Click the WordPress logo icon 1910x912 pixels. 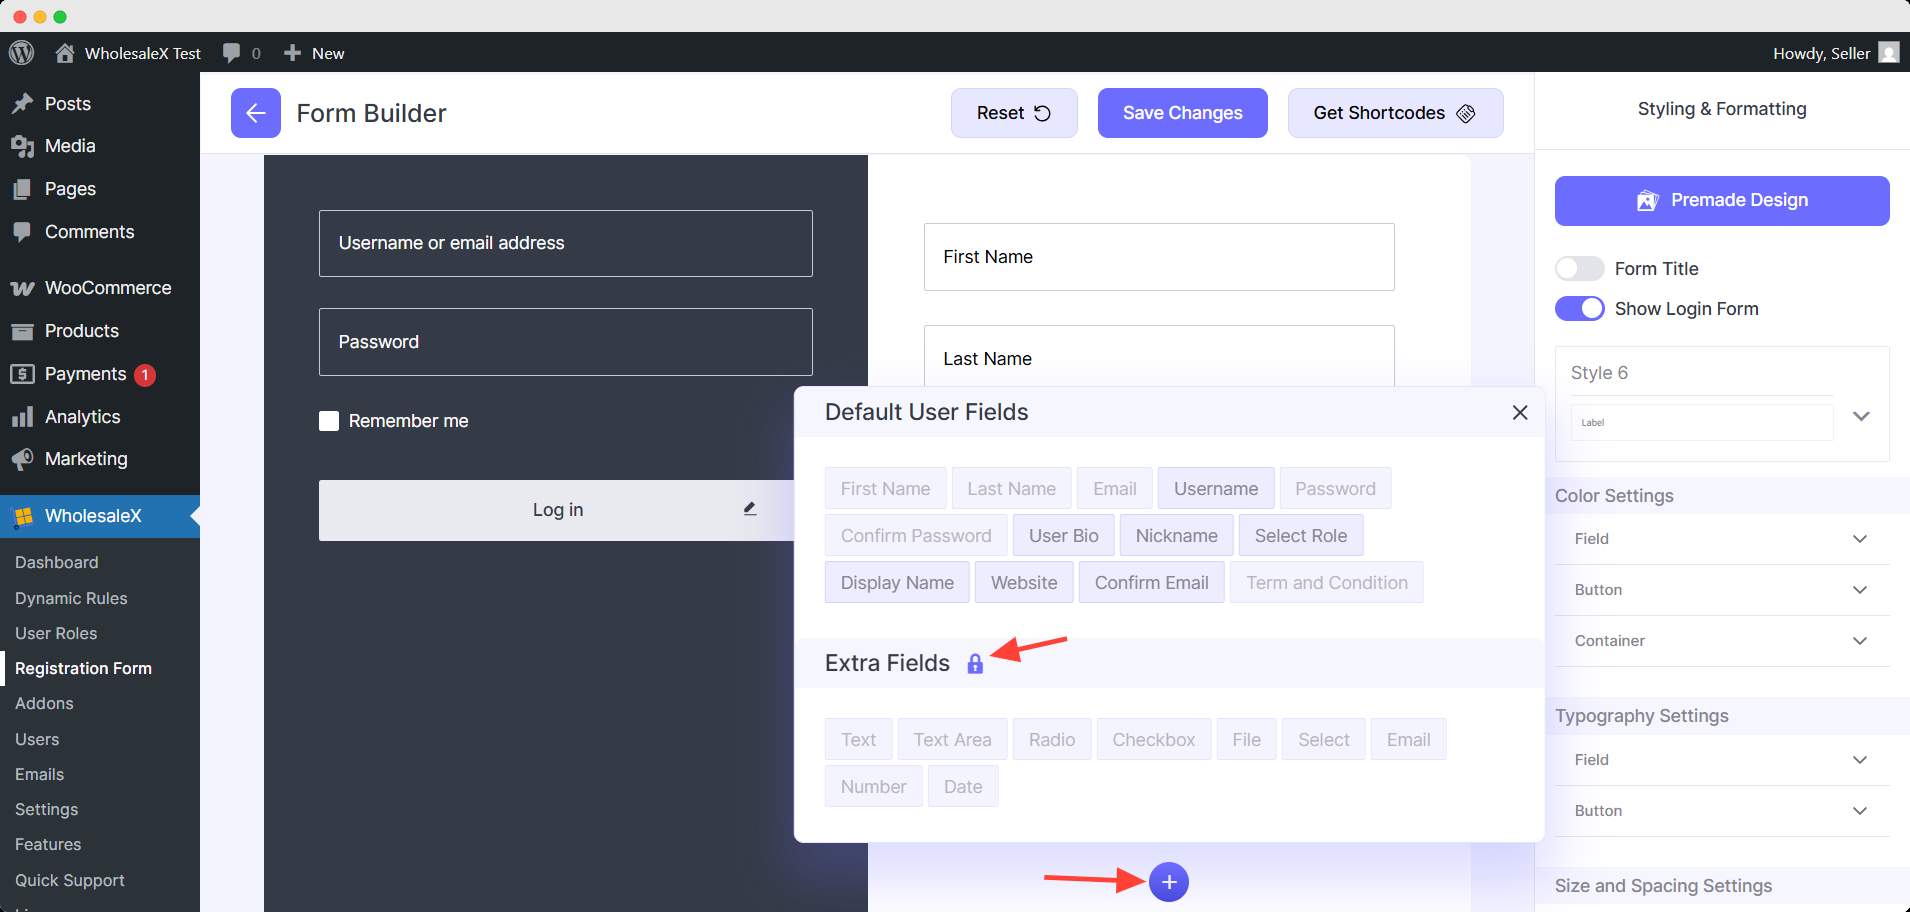point(21,52)
